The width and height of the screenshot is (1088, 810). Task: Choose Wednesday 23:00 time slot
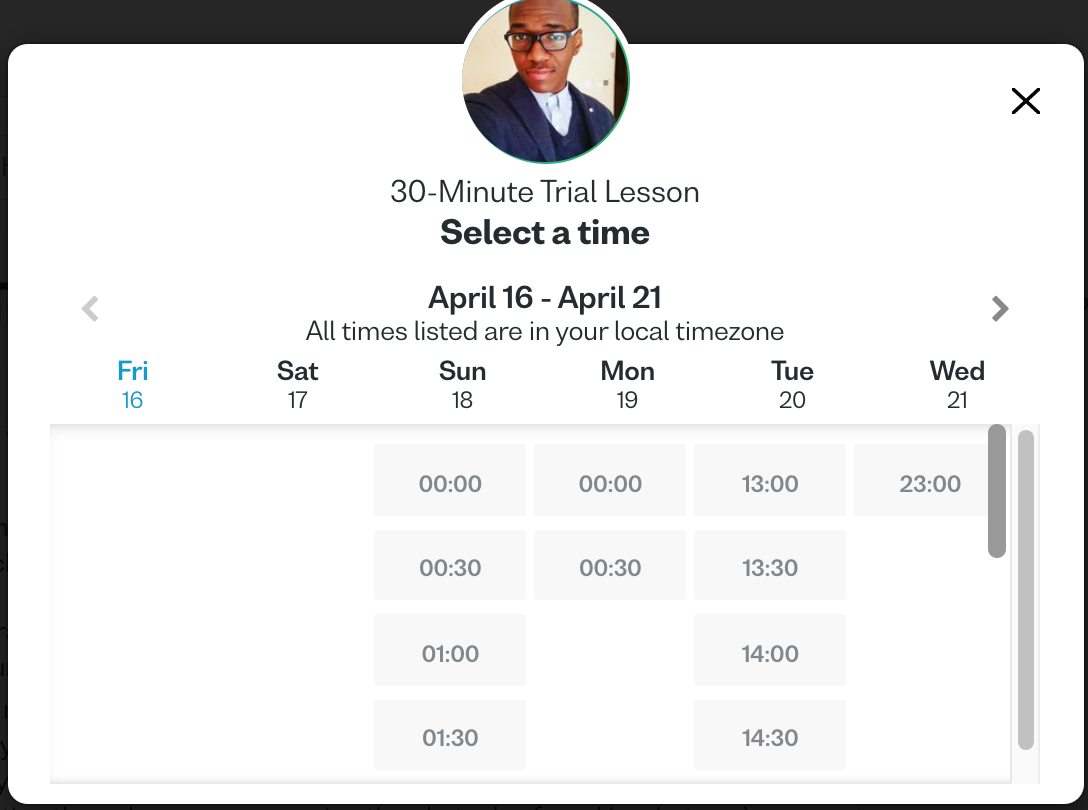click(921, 480)
